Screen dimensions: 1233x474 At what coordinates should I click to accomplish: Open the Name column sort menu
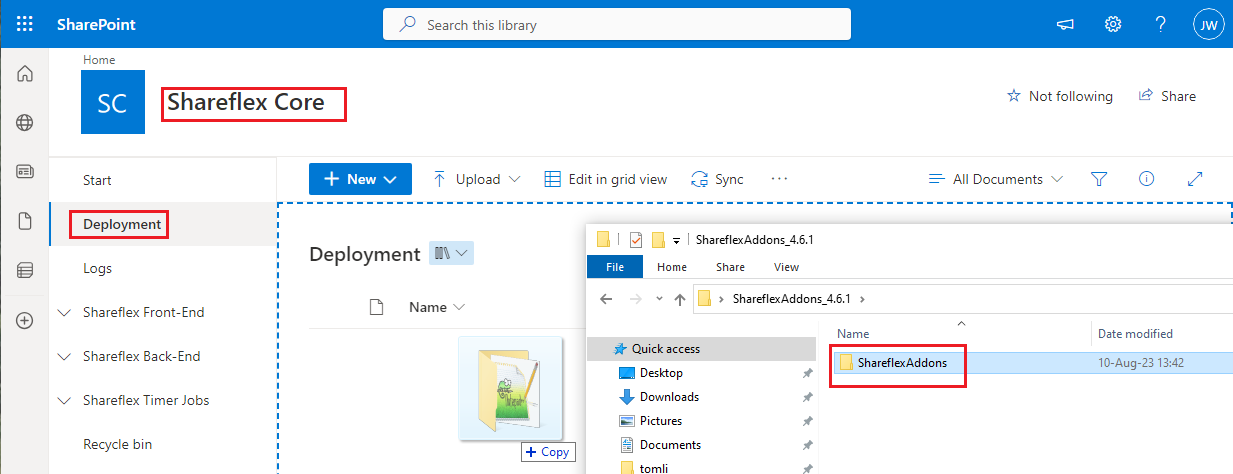(x=437, y=307)
